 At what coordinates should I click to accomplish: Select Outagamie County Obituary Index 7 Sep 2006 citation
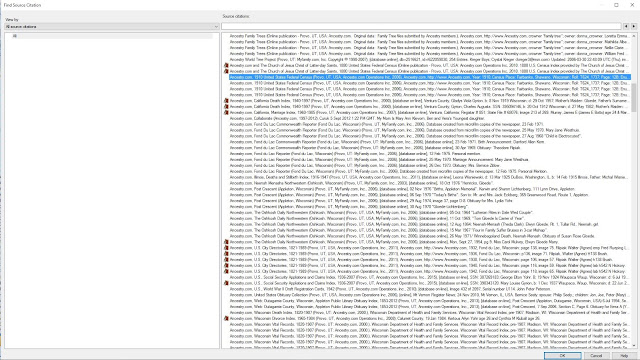click(x=429, y=307)
